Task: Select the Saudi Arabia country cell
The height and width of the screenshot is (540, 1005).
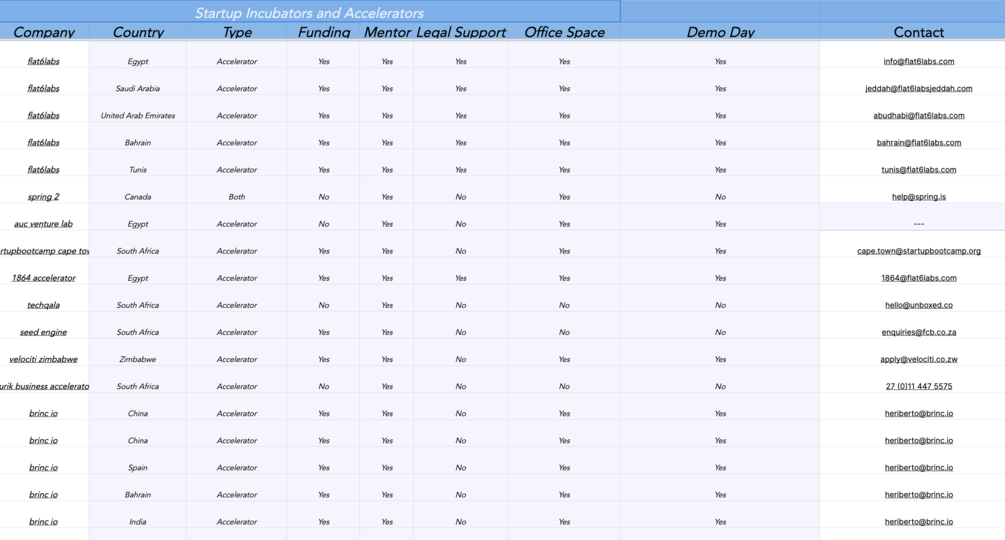Action: tap(138, 88)
